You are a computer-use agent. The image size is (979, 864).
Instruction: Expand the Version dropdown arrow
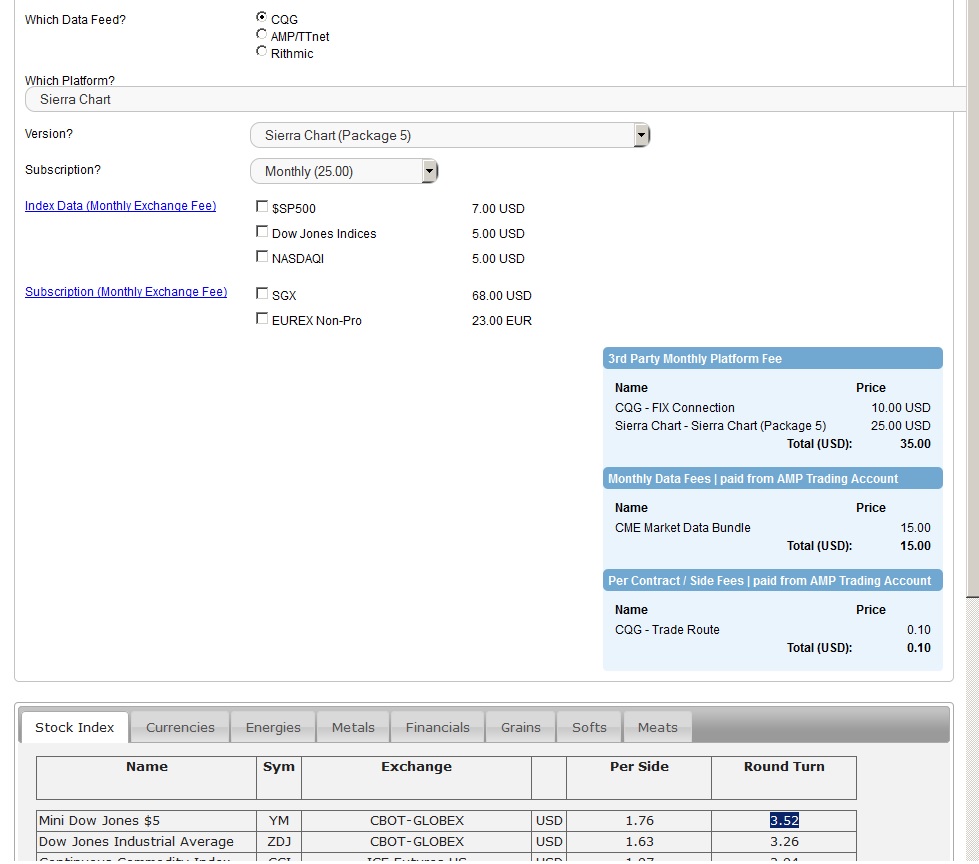tap(641, 135)
